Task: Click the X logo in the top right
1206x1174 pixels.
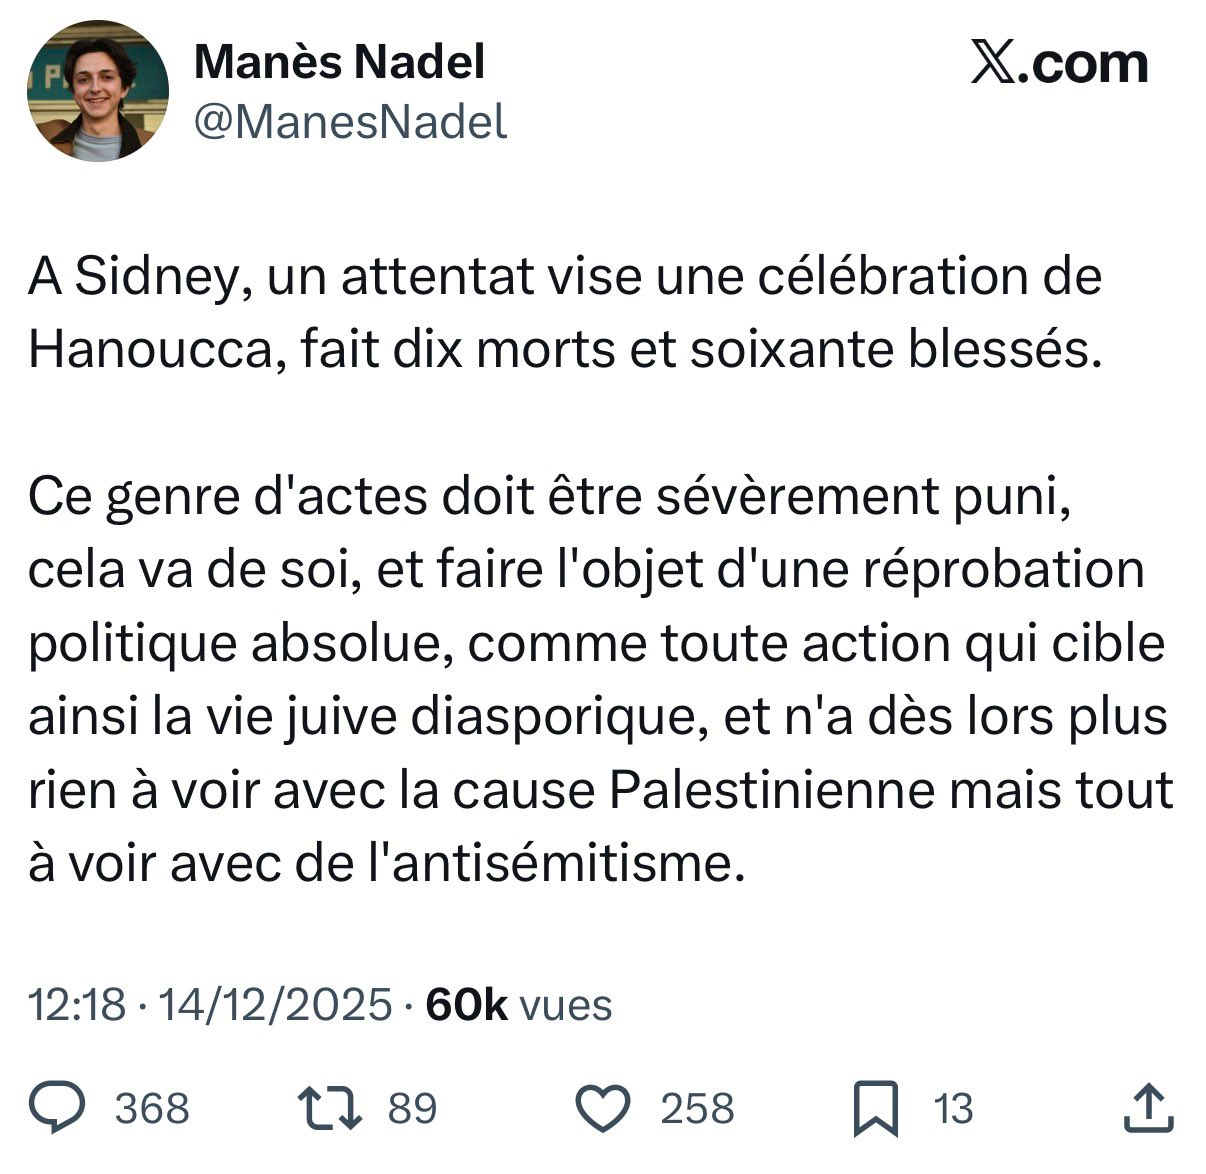Action: click(993, 65)
